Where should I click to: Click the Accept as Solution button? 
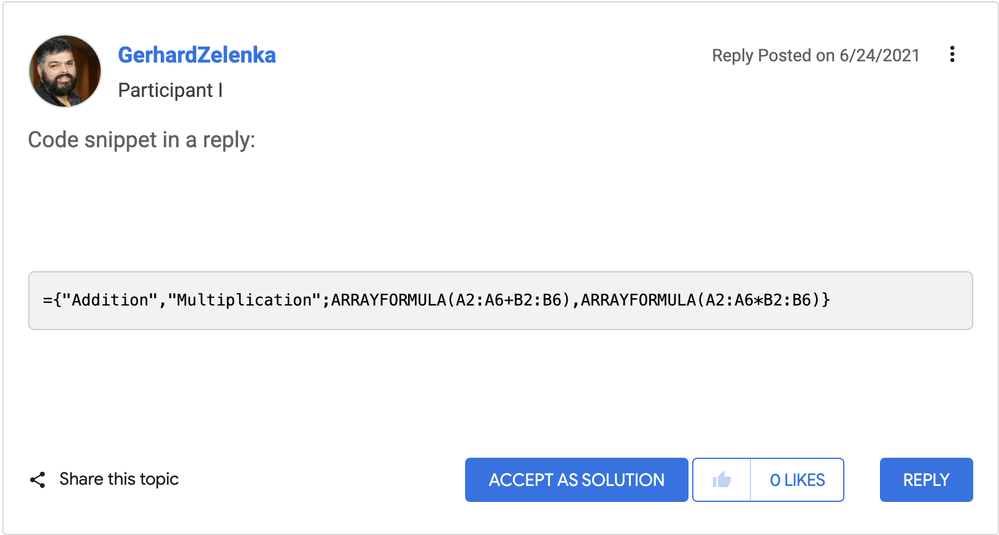(x=577, y=480)
